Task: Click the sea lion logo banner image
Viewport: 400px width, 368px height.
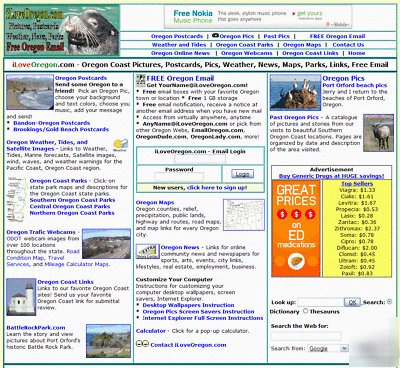Action: 62,30
